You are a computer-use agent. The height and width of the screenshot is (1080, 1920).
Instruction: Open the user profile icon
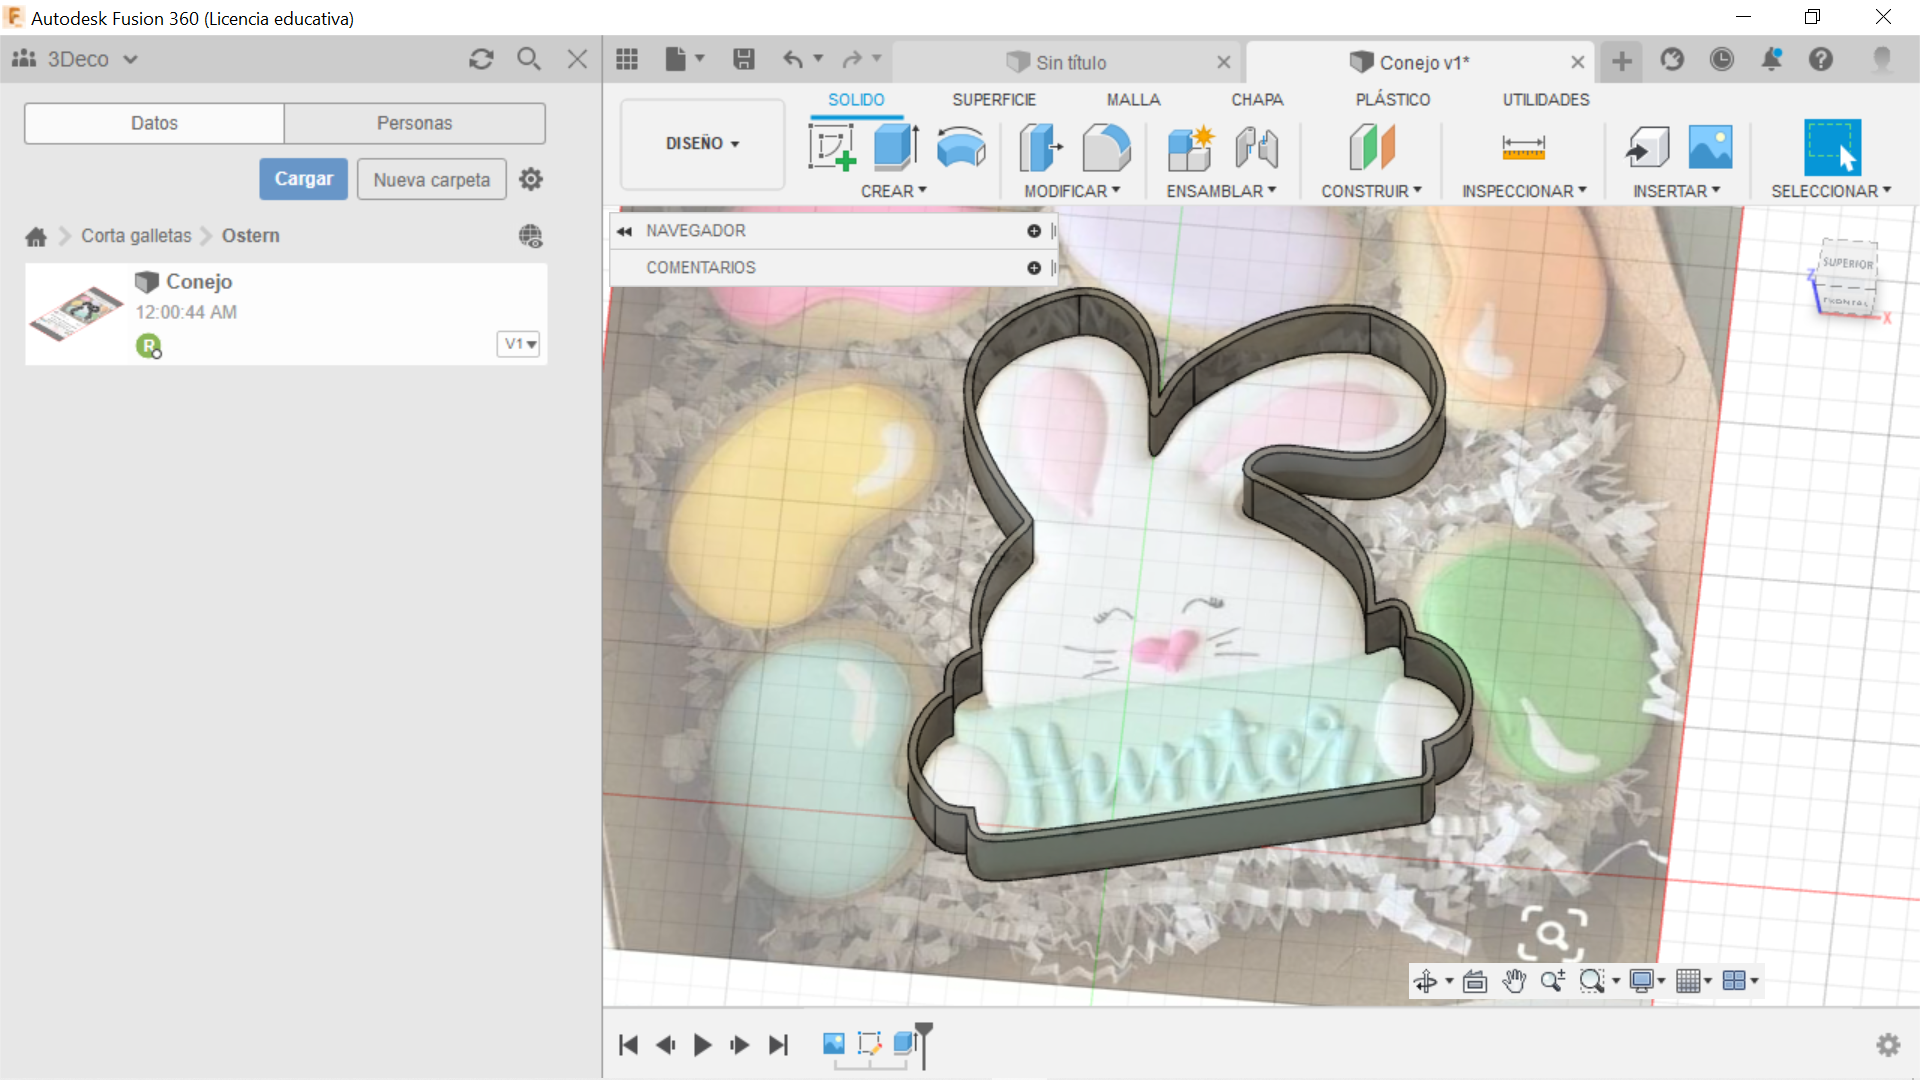pyautogui.click(x=1882, y=60)
